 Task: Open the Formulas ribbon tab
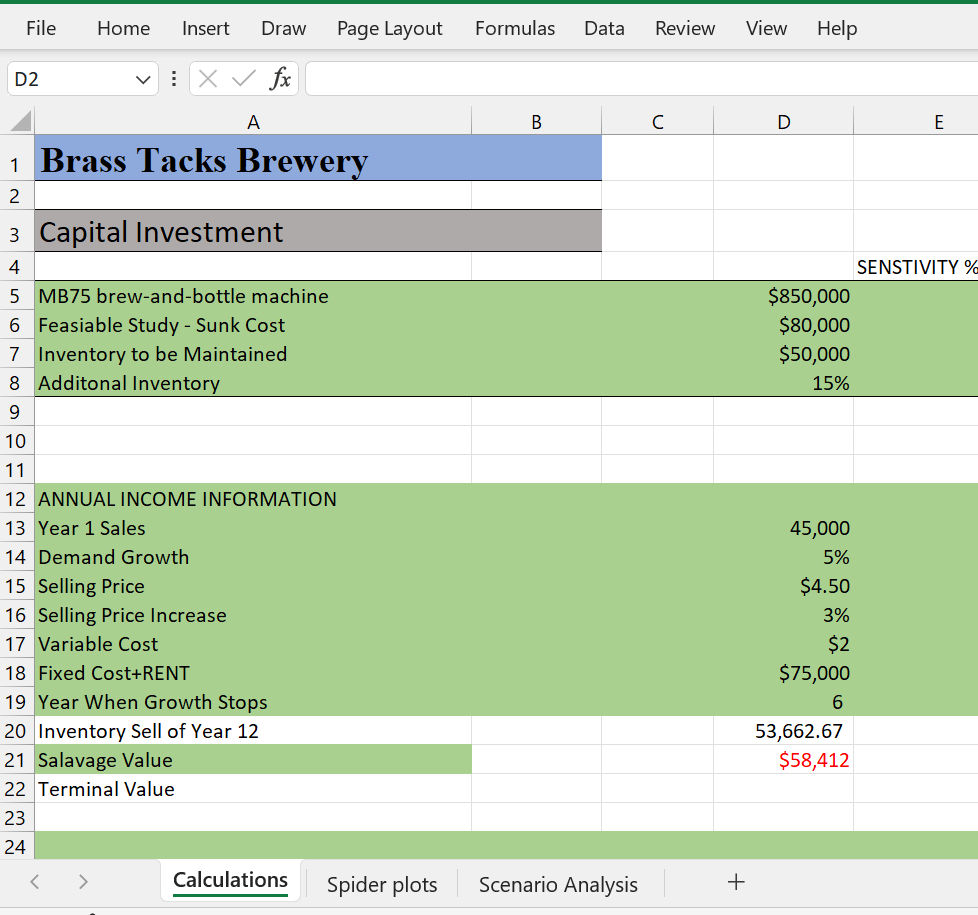pos(515,28)
